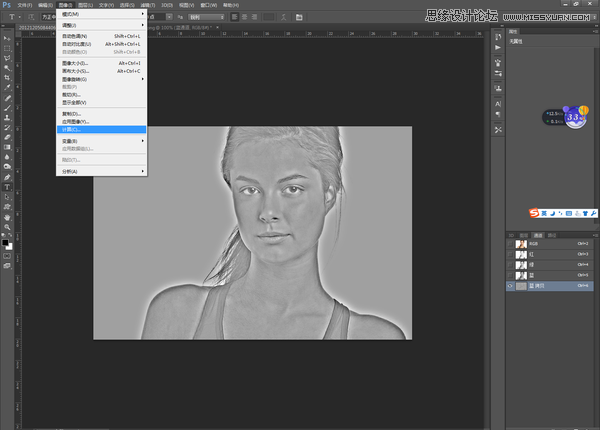The height and width of the screenshot is (430, 600).
Task: Select the Zoom tool in toolbox
Action: tap(7, 227)
